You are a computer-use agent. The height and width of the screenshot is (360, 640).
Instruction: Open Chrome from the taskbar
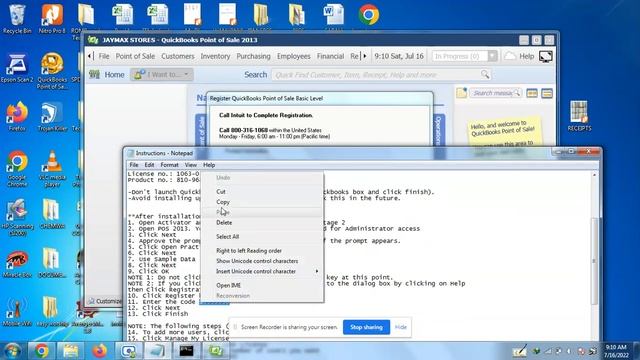[x=41, y=351]
